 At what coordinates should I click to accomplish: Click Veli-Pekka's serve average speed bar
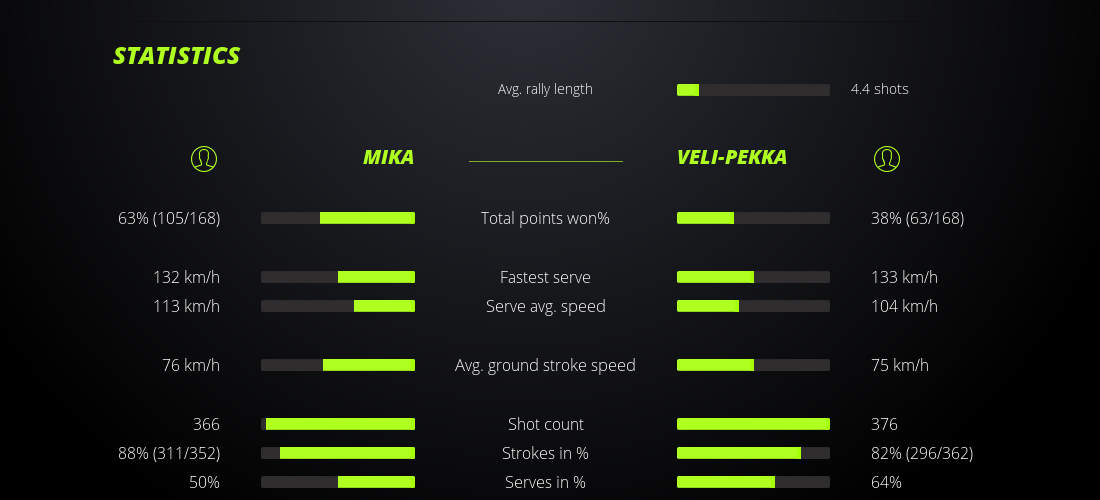point(753,306)
